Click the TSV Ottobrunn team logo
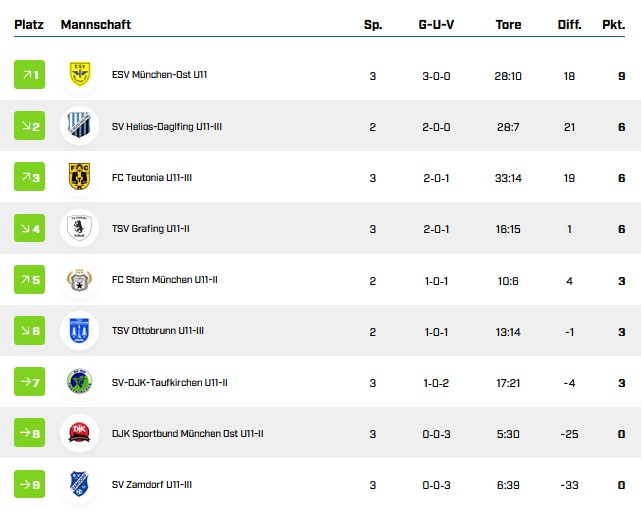641x509 pixels. 79,331
